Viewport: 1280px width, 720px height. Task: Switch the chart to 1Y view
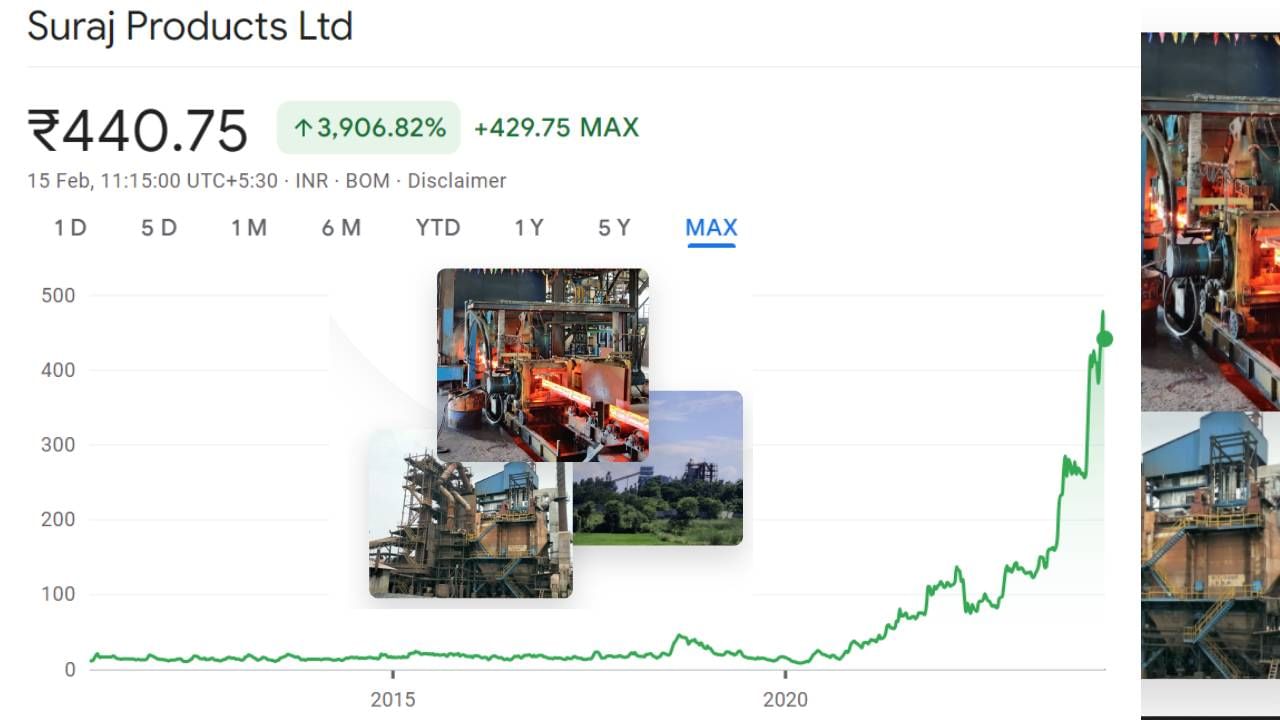529,228
